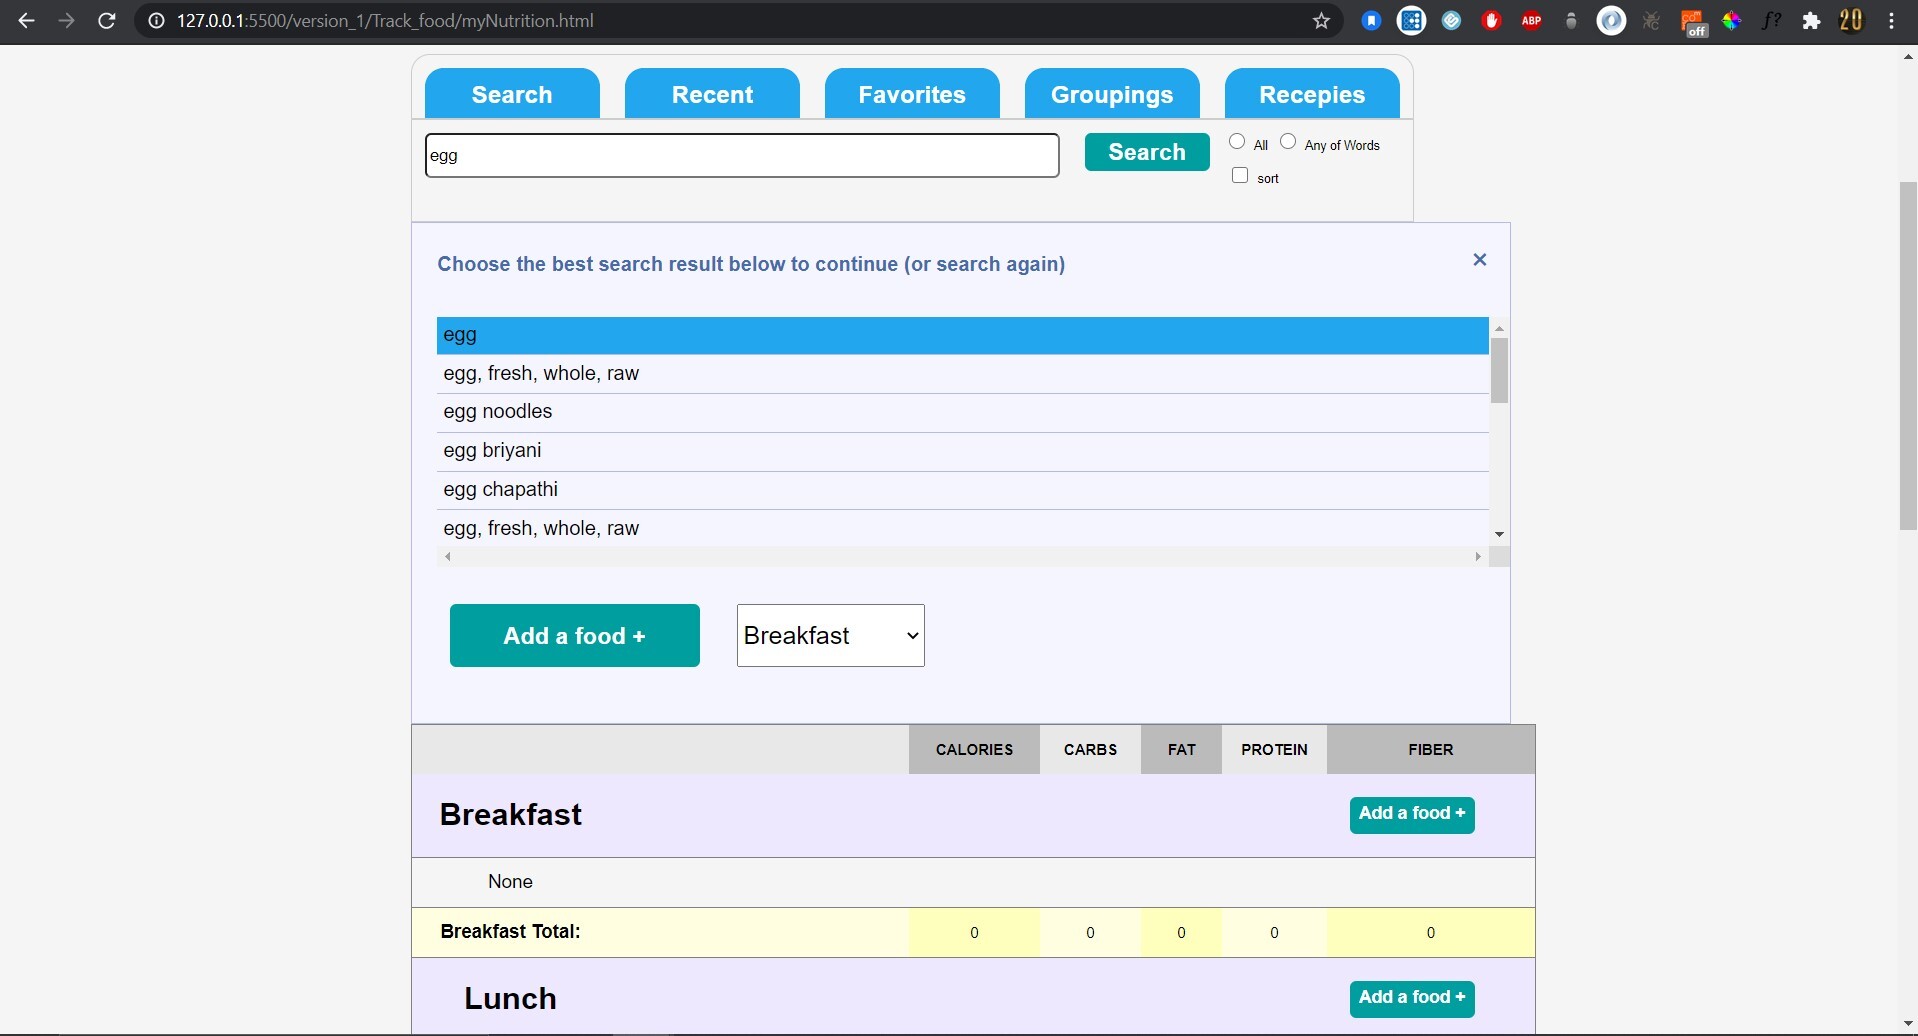Click the 'None' entry under Breakfast

(510, 882)
